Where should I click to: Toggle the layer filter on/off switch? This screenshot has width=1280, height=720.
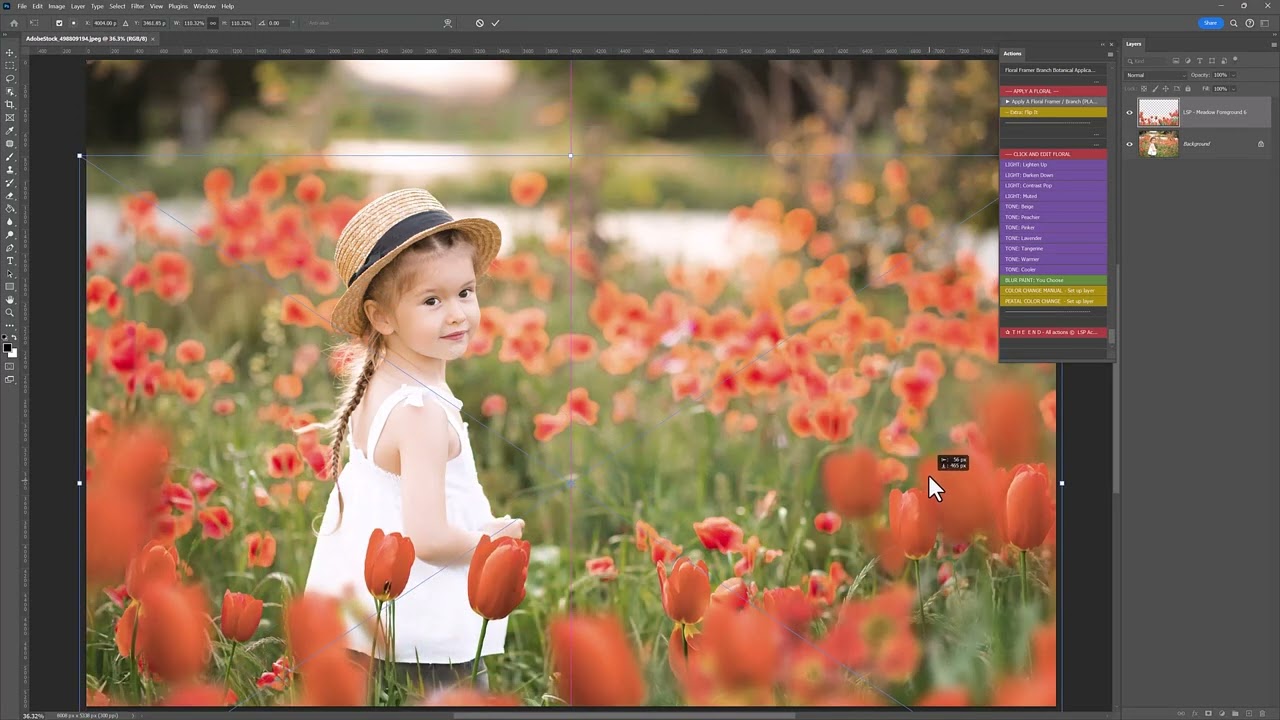pos(1235,59)
